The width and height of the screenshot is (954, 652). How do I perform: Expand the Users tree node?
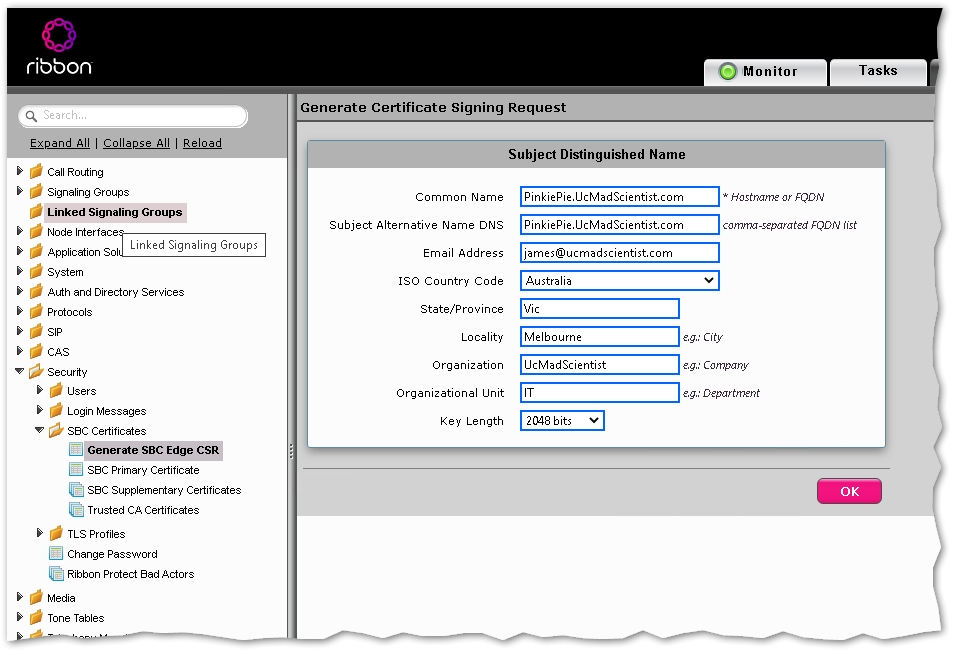40,390
